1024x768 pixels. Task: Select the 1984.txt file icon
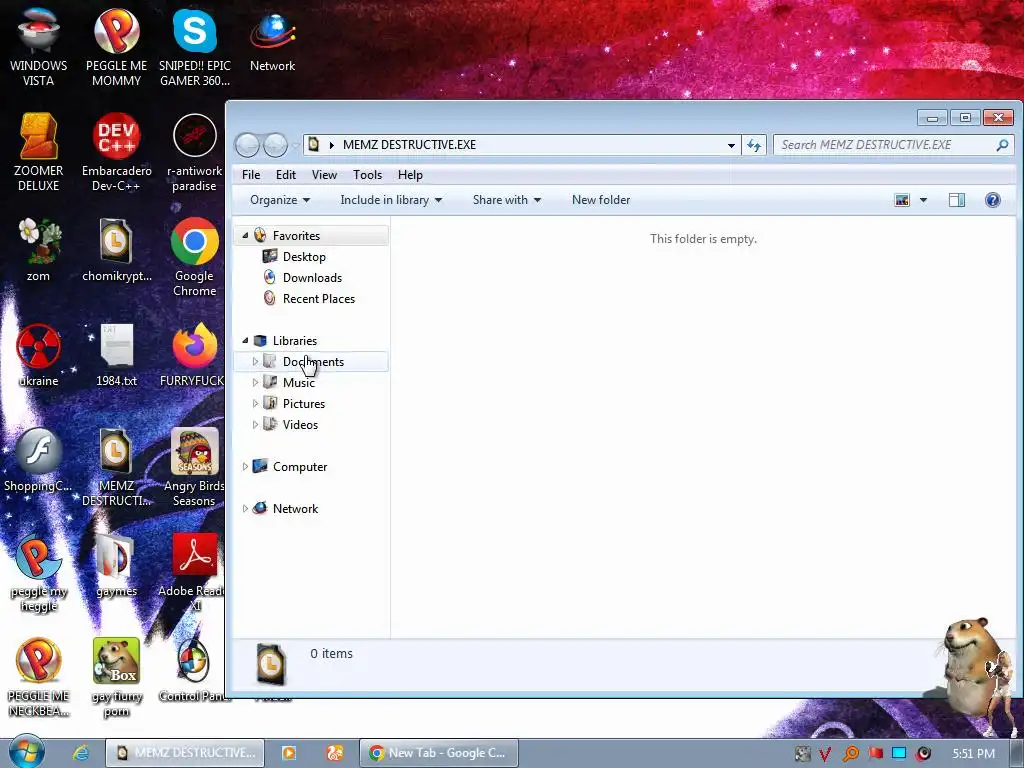click(116, 355)
